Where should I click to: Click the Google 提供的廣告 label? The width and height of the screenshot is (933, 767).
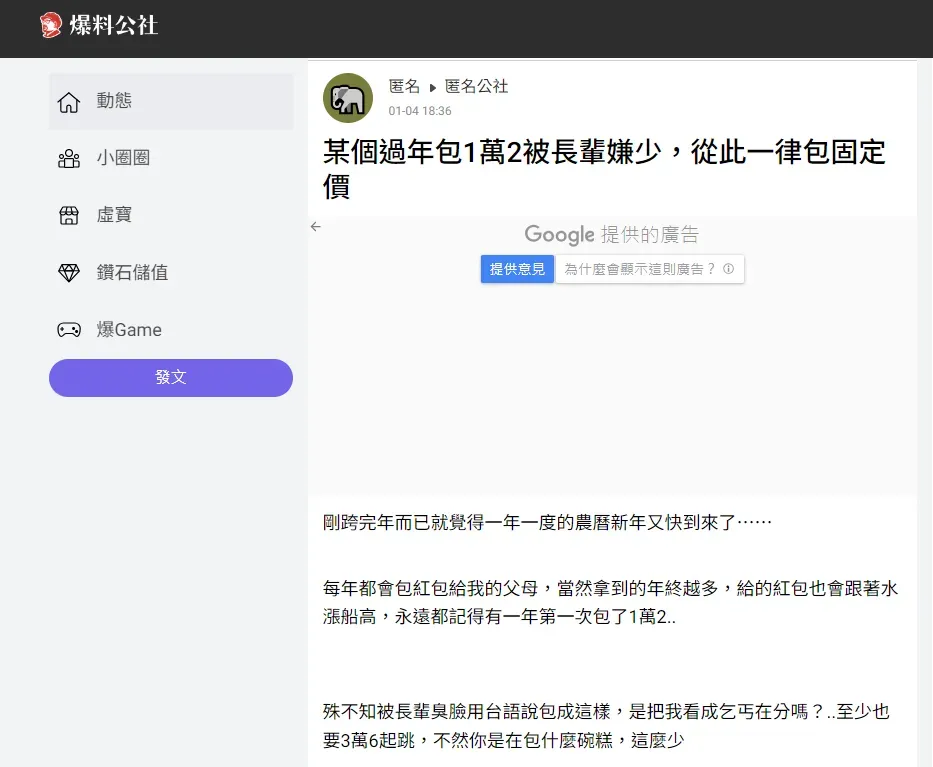coord(611,234)
